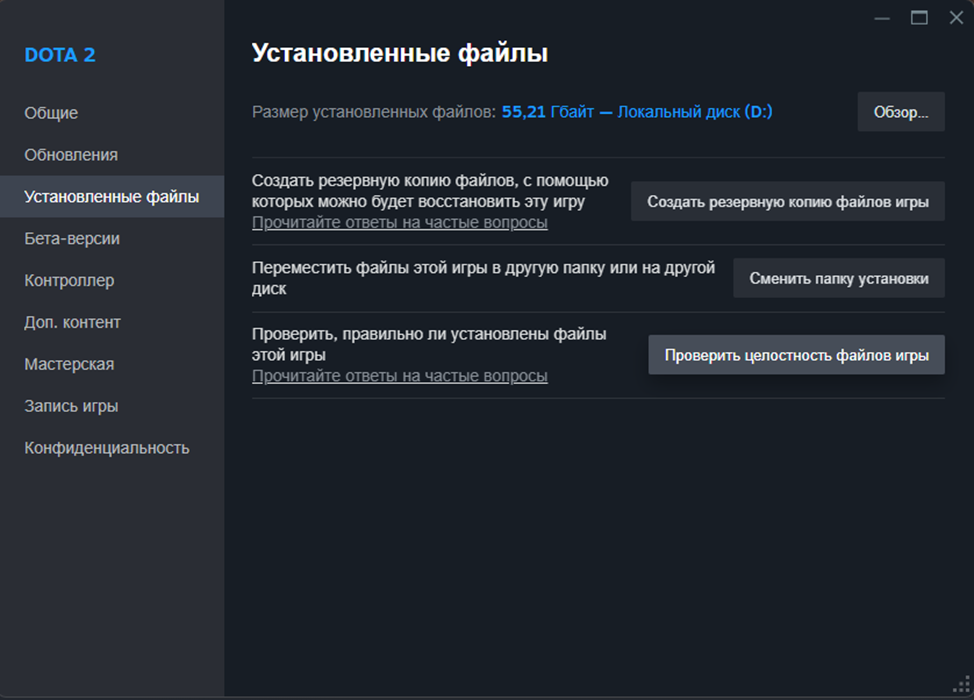The image size is (974, 700).
Task: Select Установленные файлы in the sidebar
Action: [111, 197]
